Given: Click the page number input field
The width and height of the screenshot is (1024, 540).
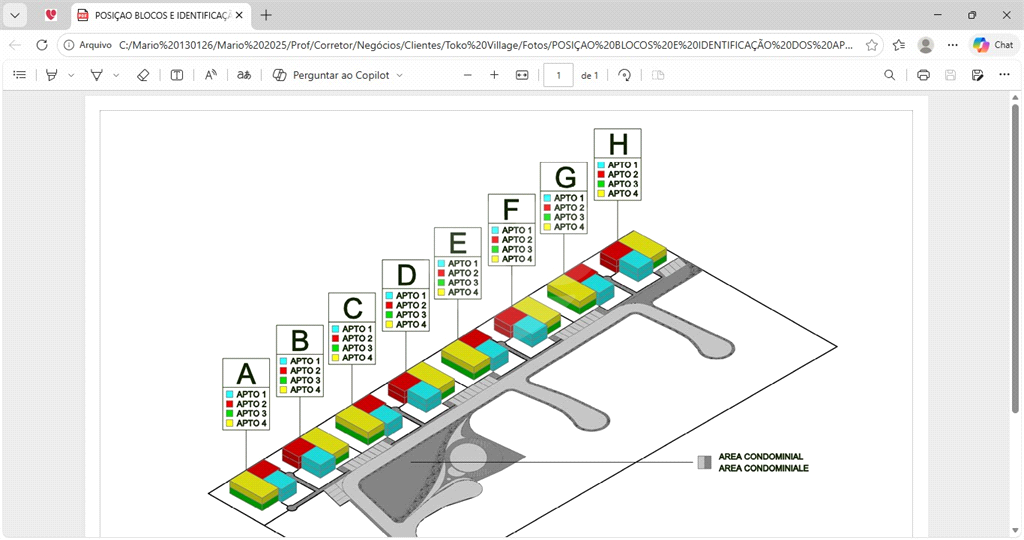Looking at the screenshot, I should [558, 75].
